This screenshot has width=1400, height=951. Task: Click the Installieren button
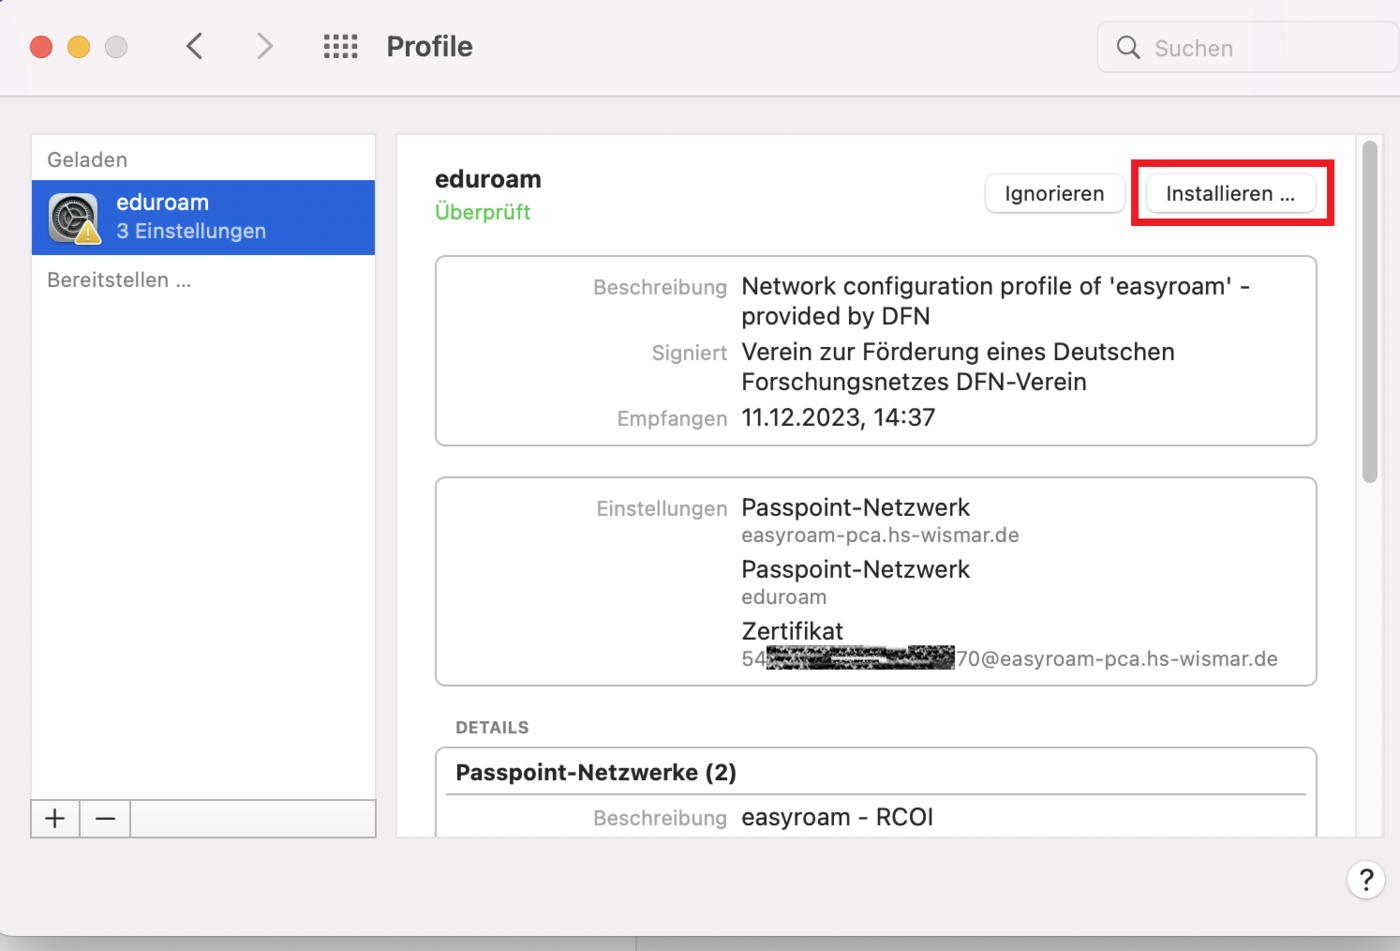point(1230,193)
